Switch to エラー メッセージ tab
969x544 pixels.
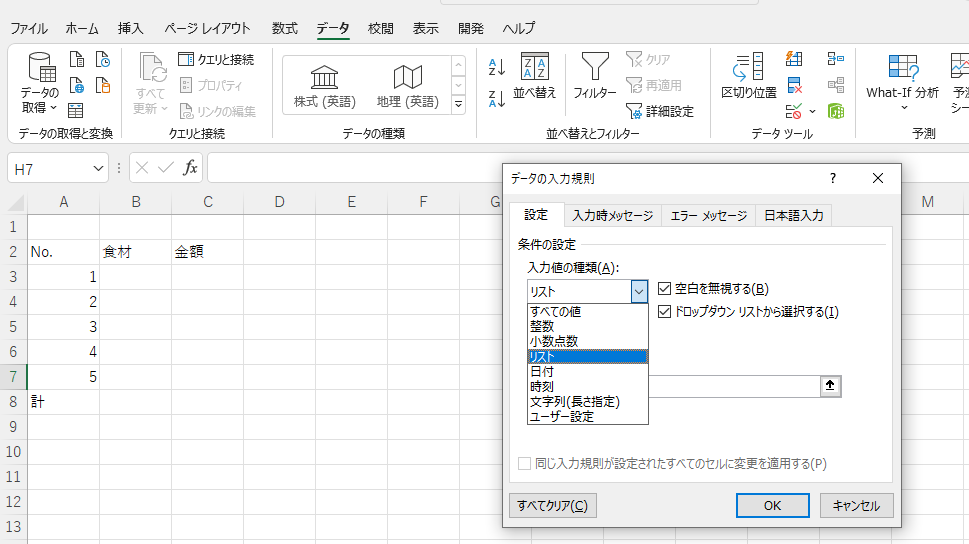pyautogui.click(x=708, y=215)
